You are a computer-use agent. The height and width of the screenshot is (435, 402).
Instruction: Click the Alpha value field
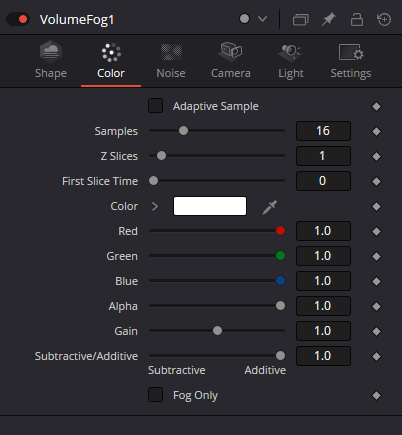[323, 306]
